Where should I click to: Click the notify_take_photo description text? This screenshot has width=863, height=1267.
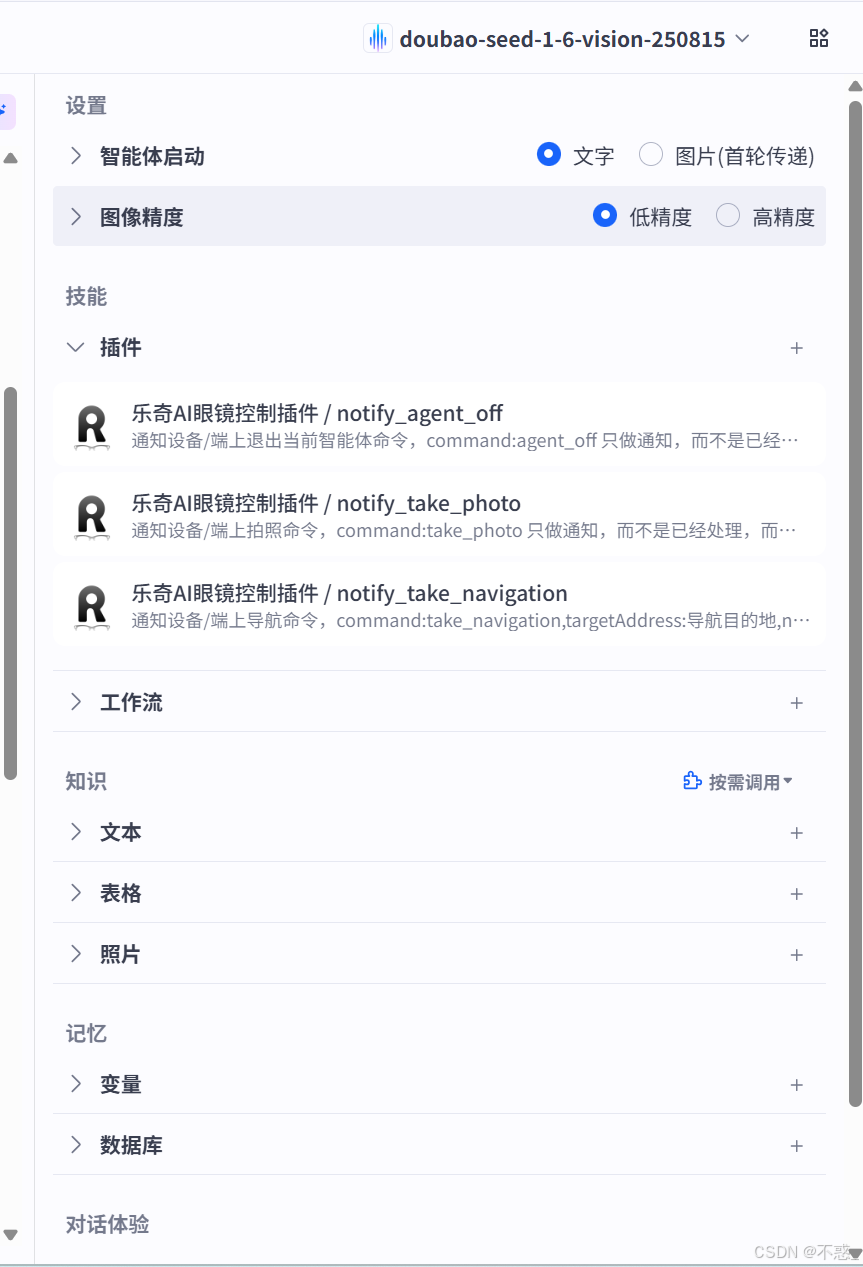[x=464, y=531]
